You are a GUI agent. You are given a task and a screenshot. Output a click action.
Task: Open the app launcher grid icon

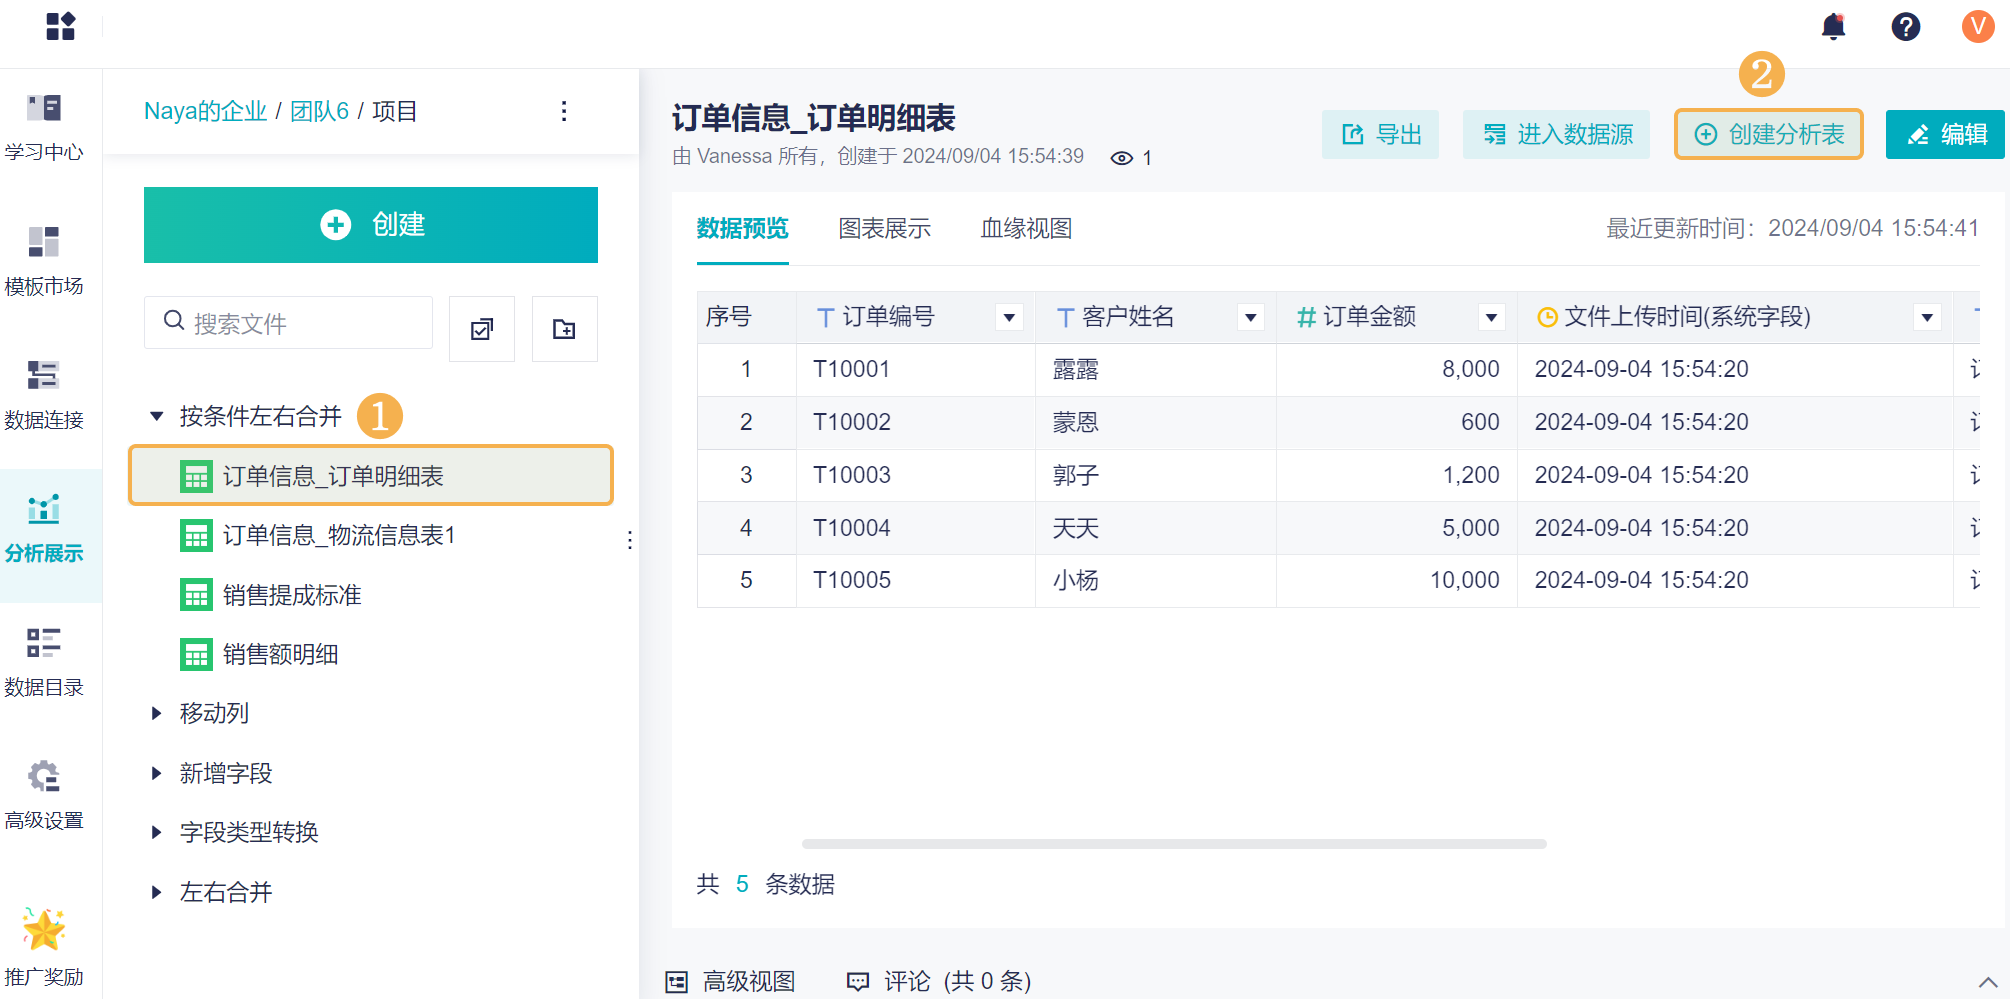pos(60,26)
